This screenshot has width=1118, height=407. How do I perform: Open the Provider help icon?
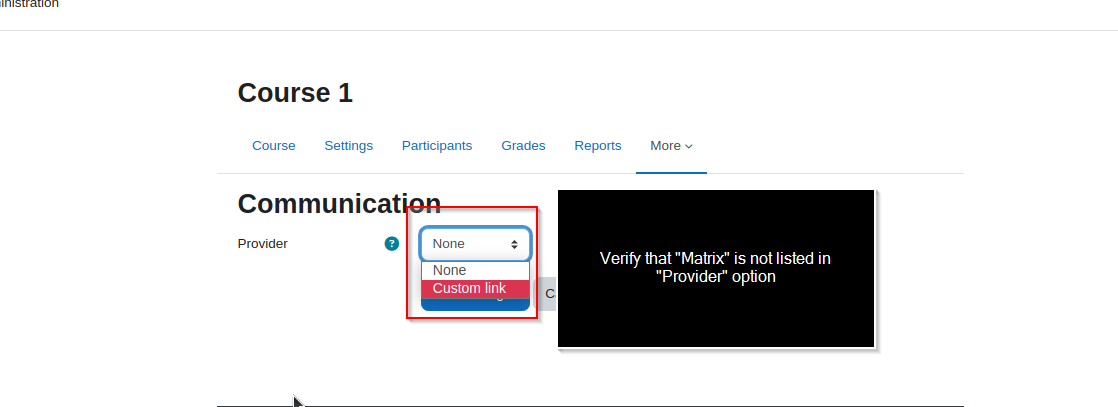(391, 244)
